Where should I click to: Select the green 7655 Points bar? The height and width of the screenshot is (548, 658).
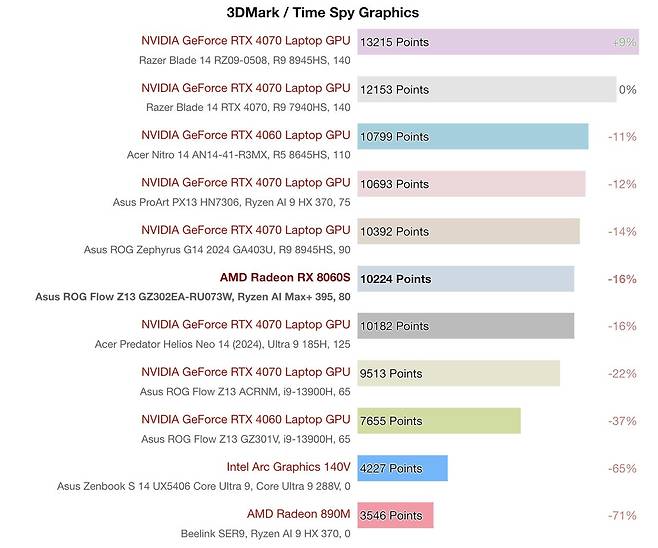(x=439, y=421)
